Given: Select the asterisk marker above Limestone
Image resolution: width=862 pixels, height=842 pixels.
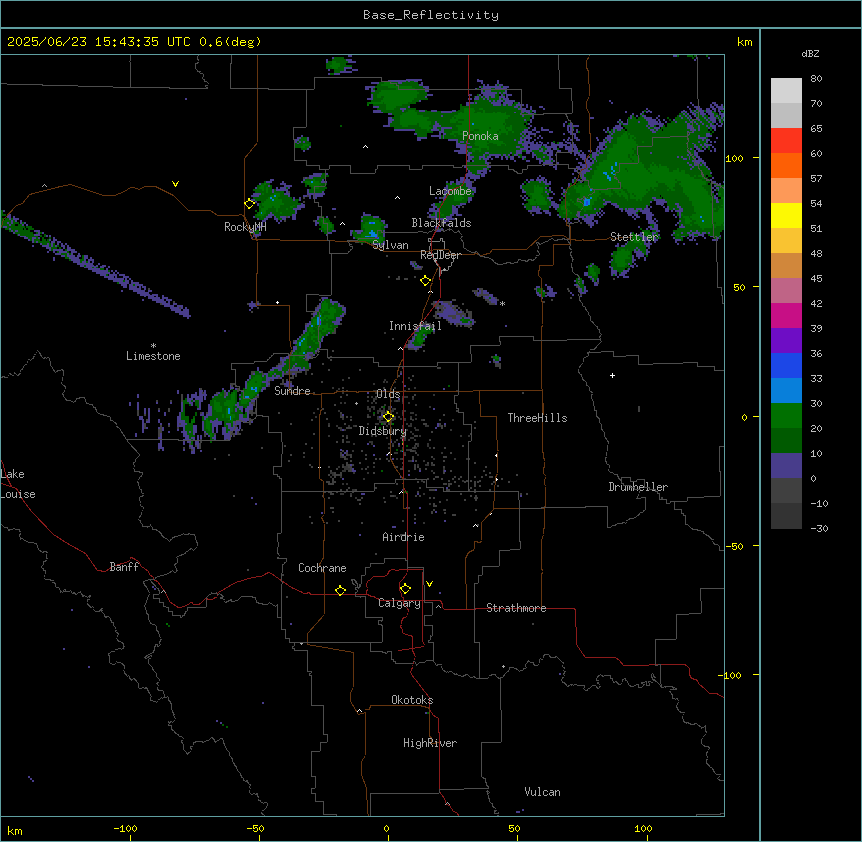Looking at the screenshot, I should 153,346.
